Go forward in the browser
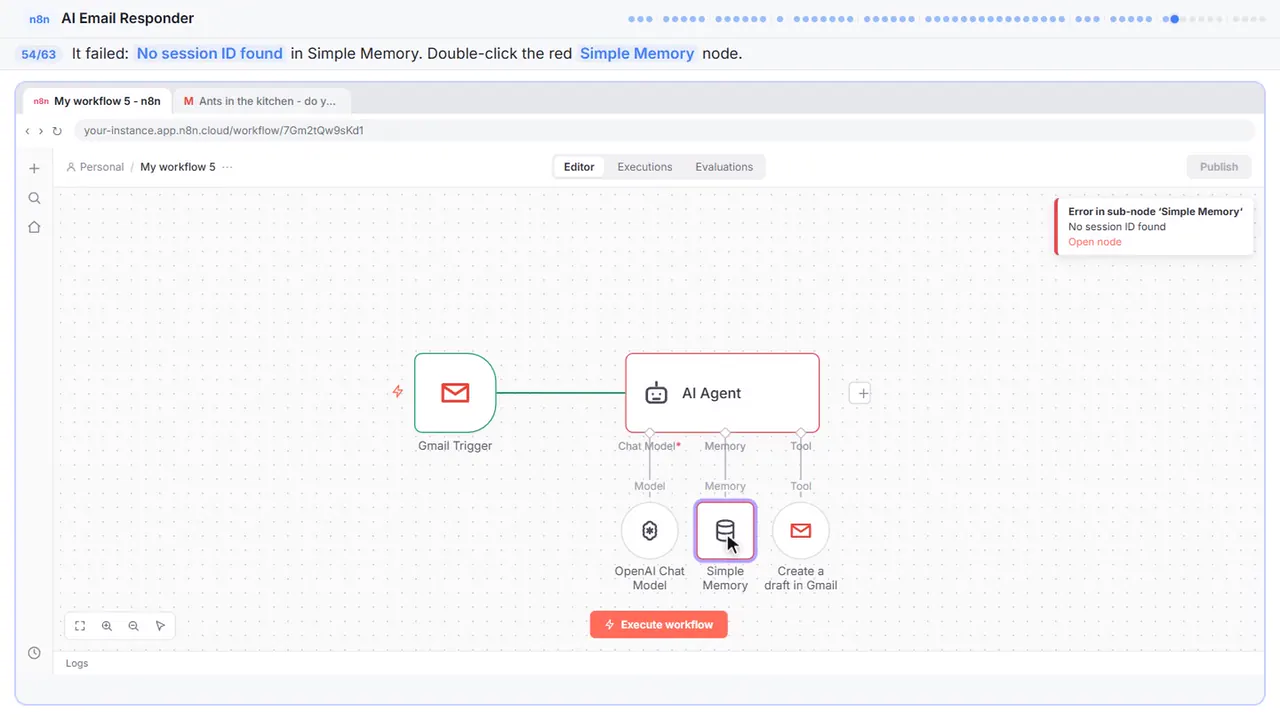 (x=41, y=131)
